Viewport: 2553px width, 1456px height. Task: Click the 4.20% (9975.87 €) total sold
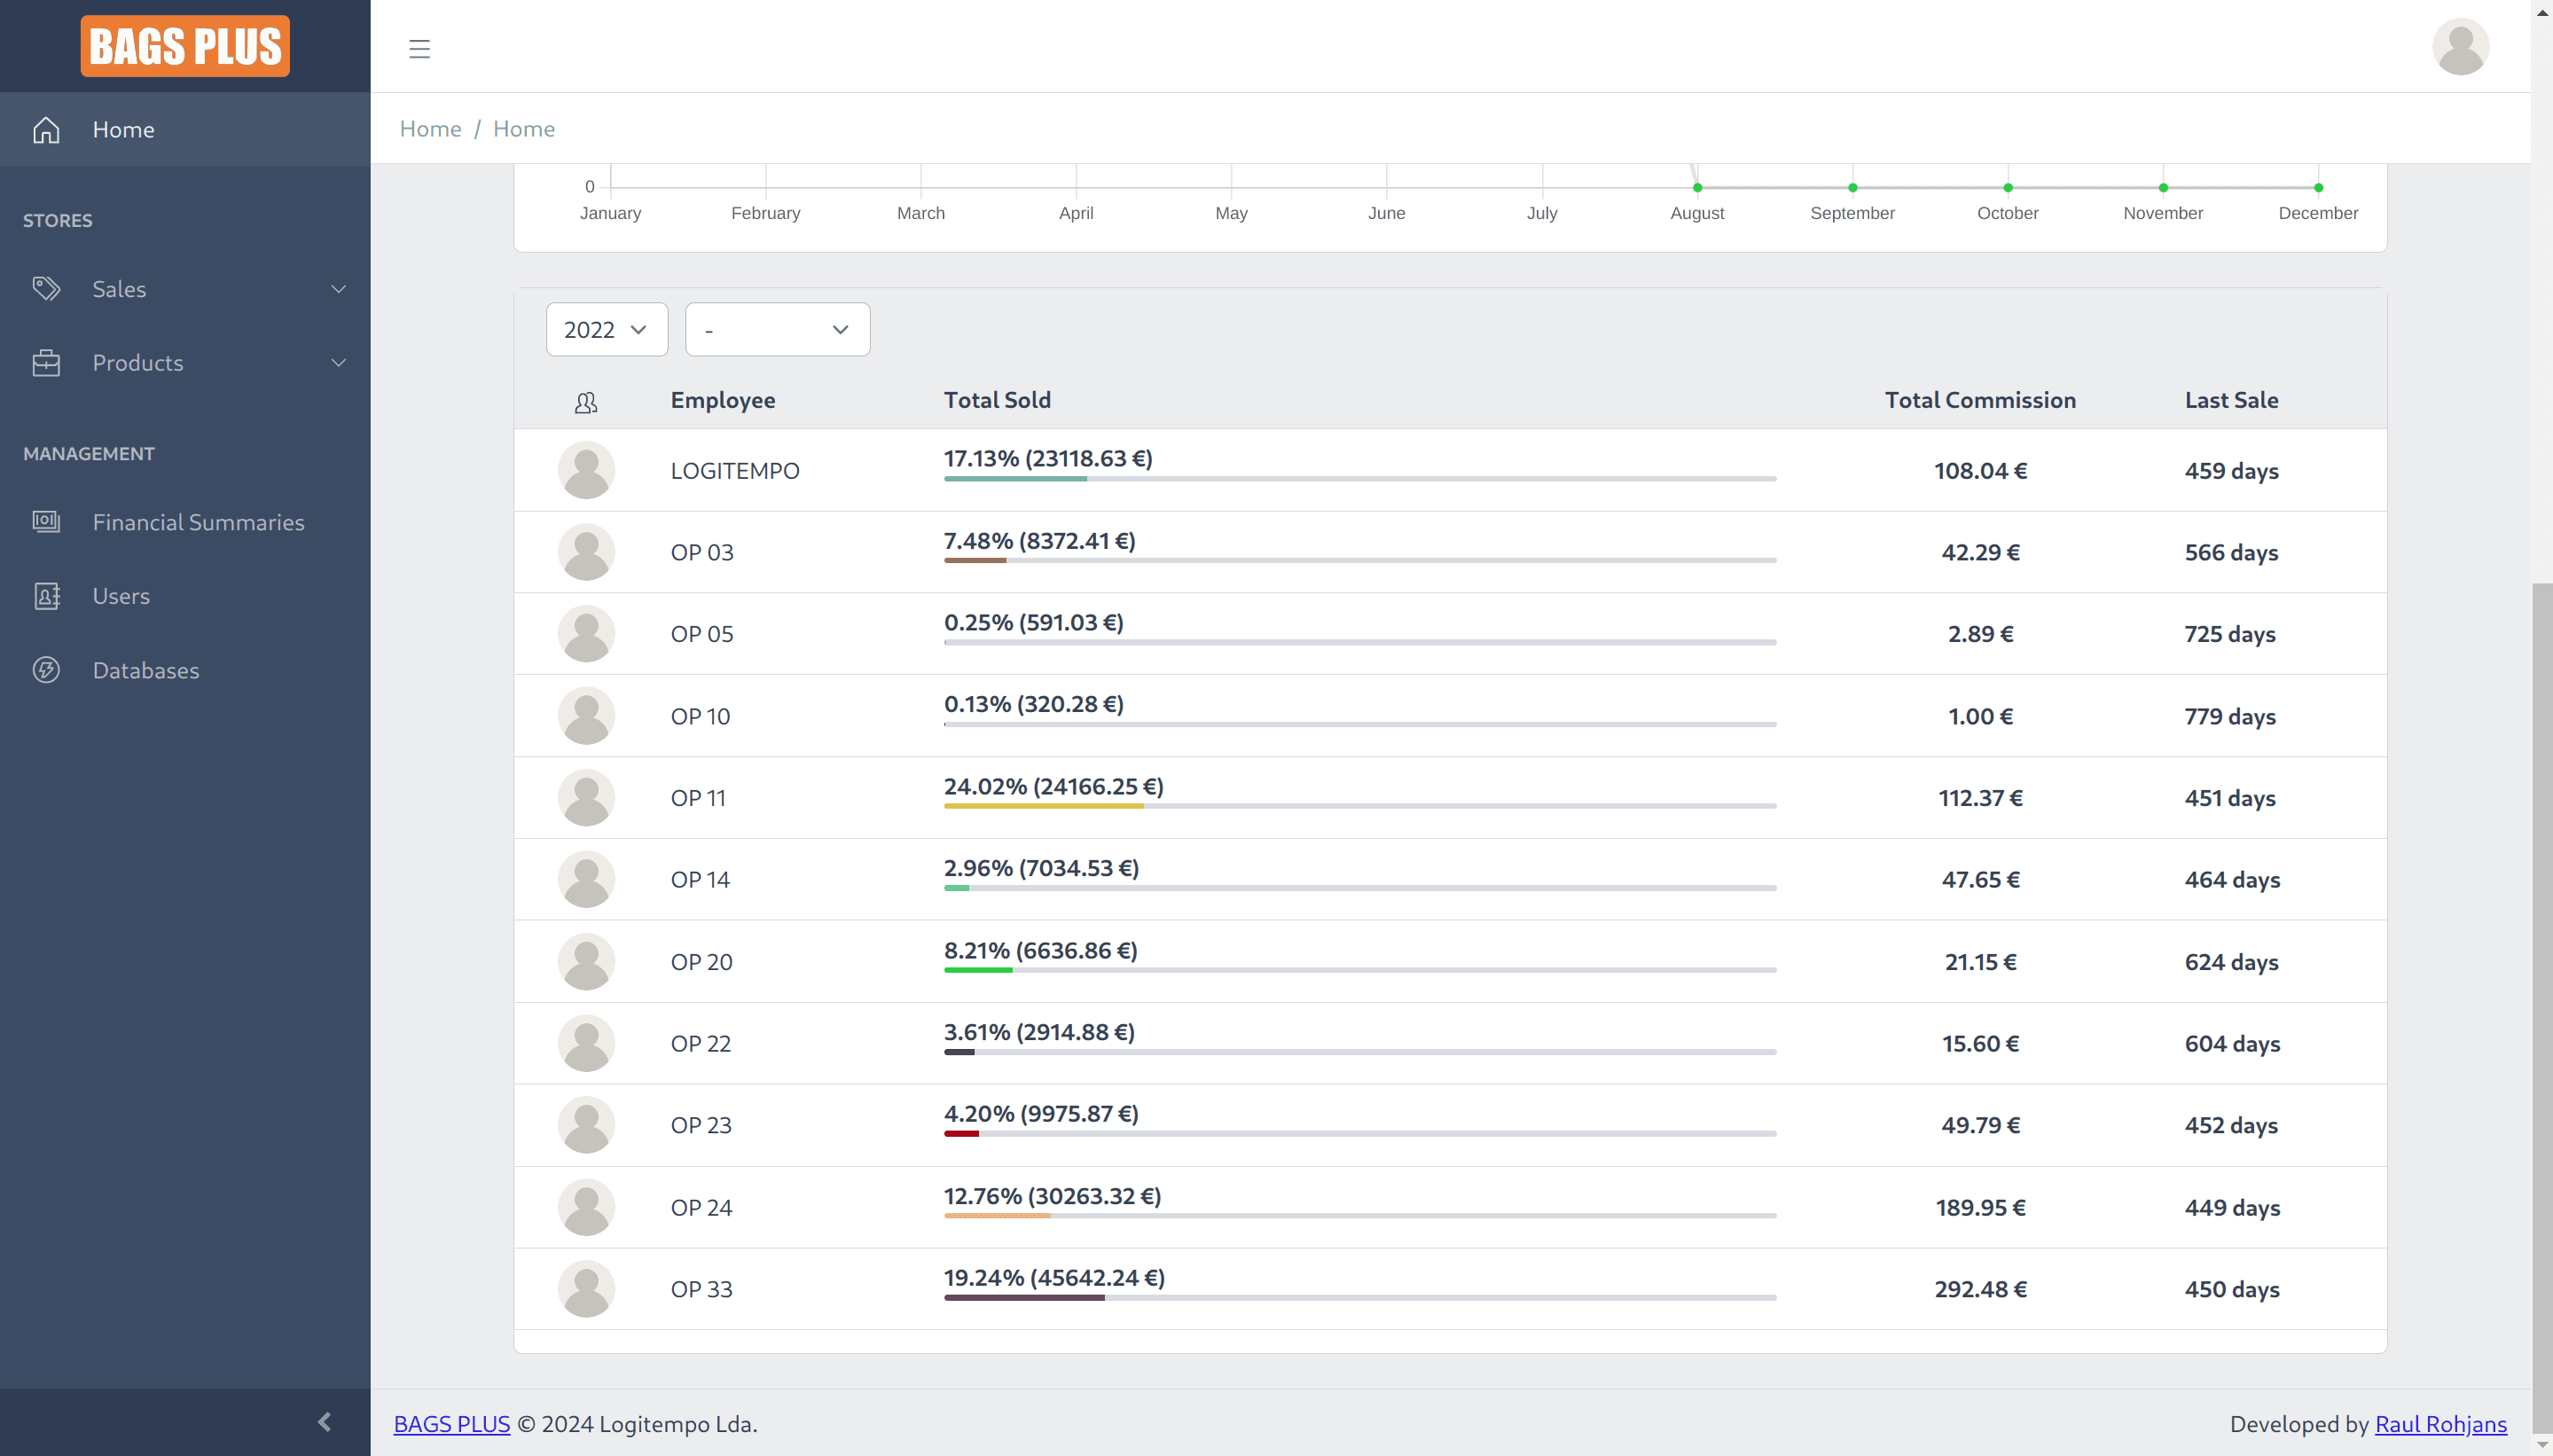[1041, 1113]
